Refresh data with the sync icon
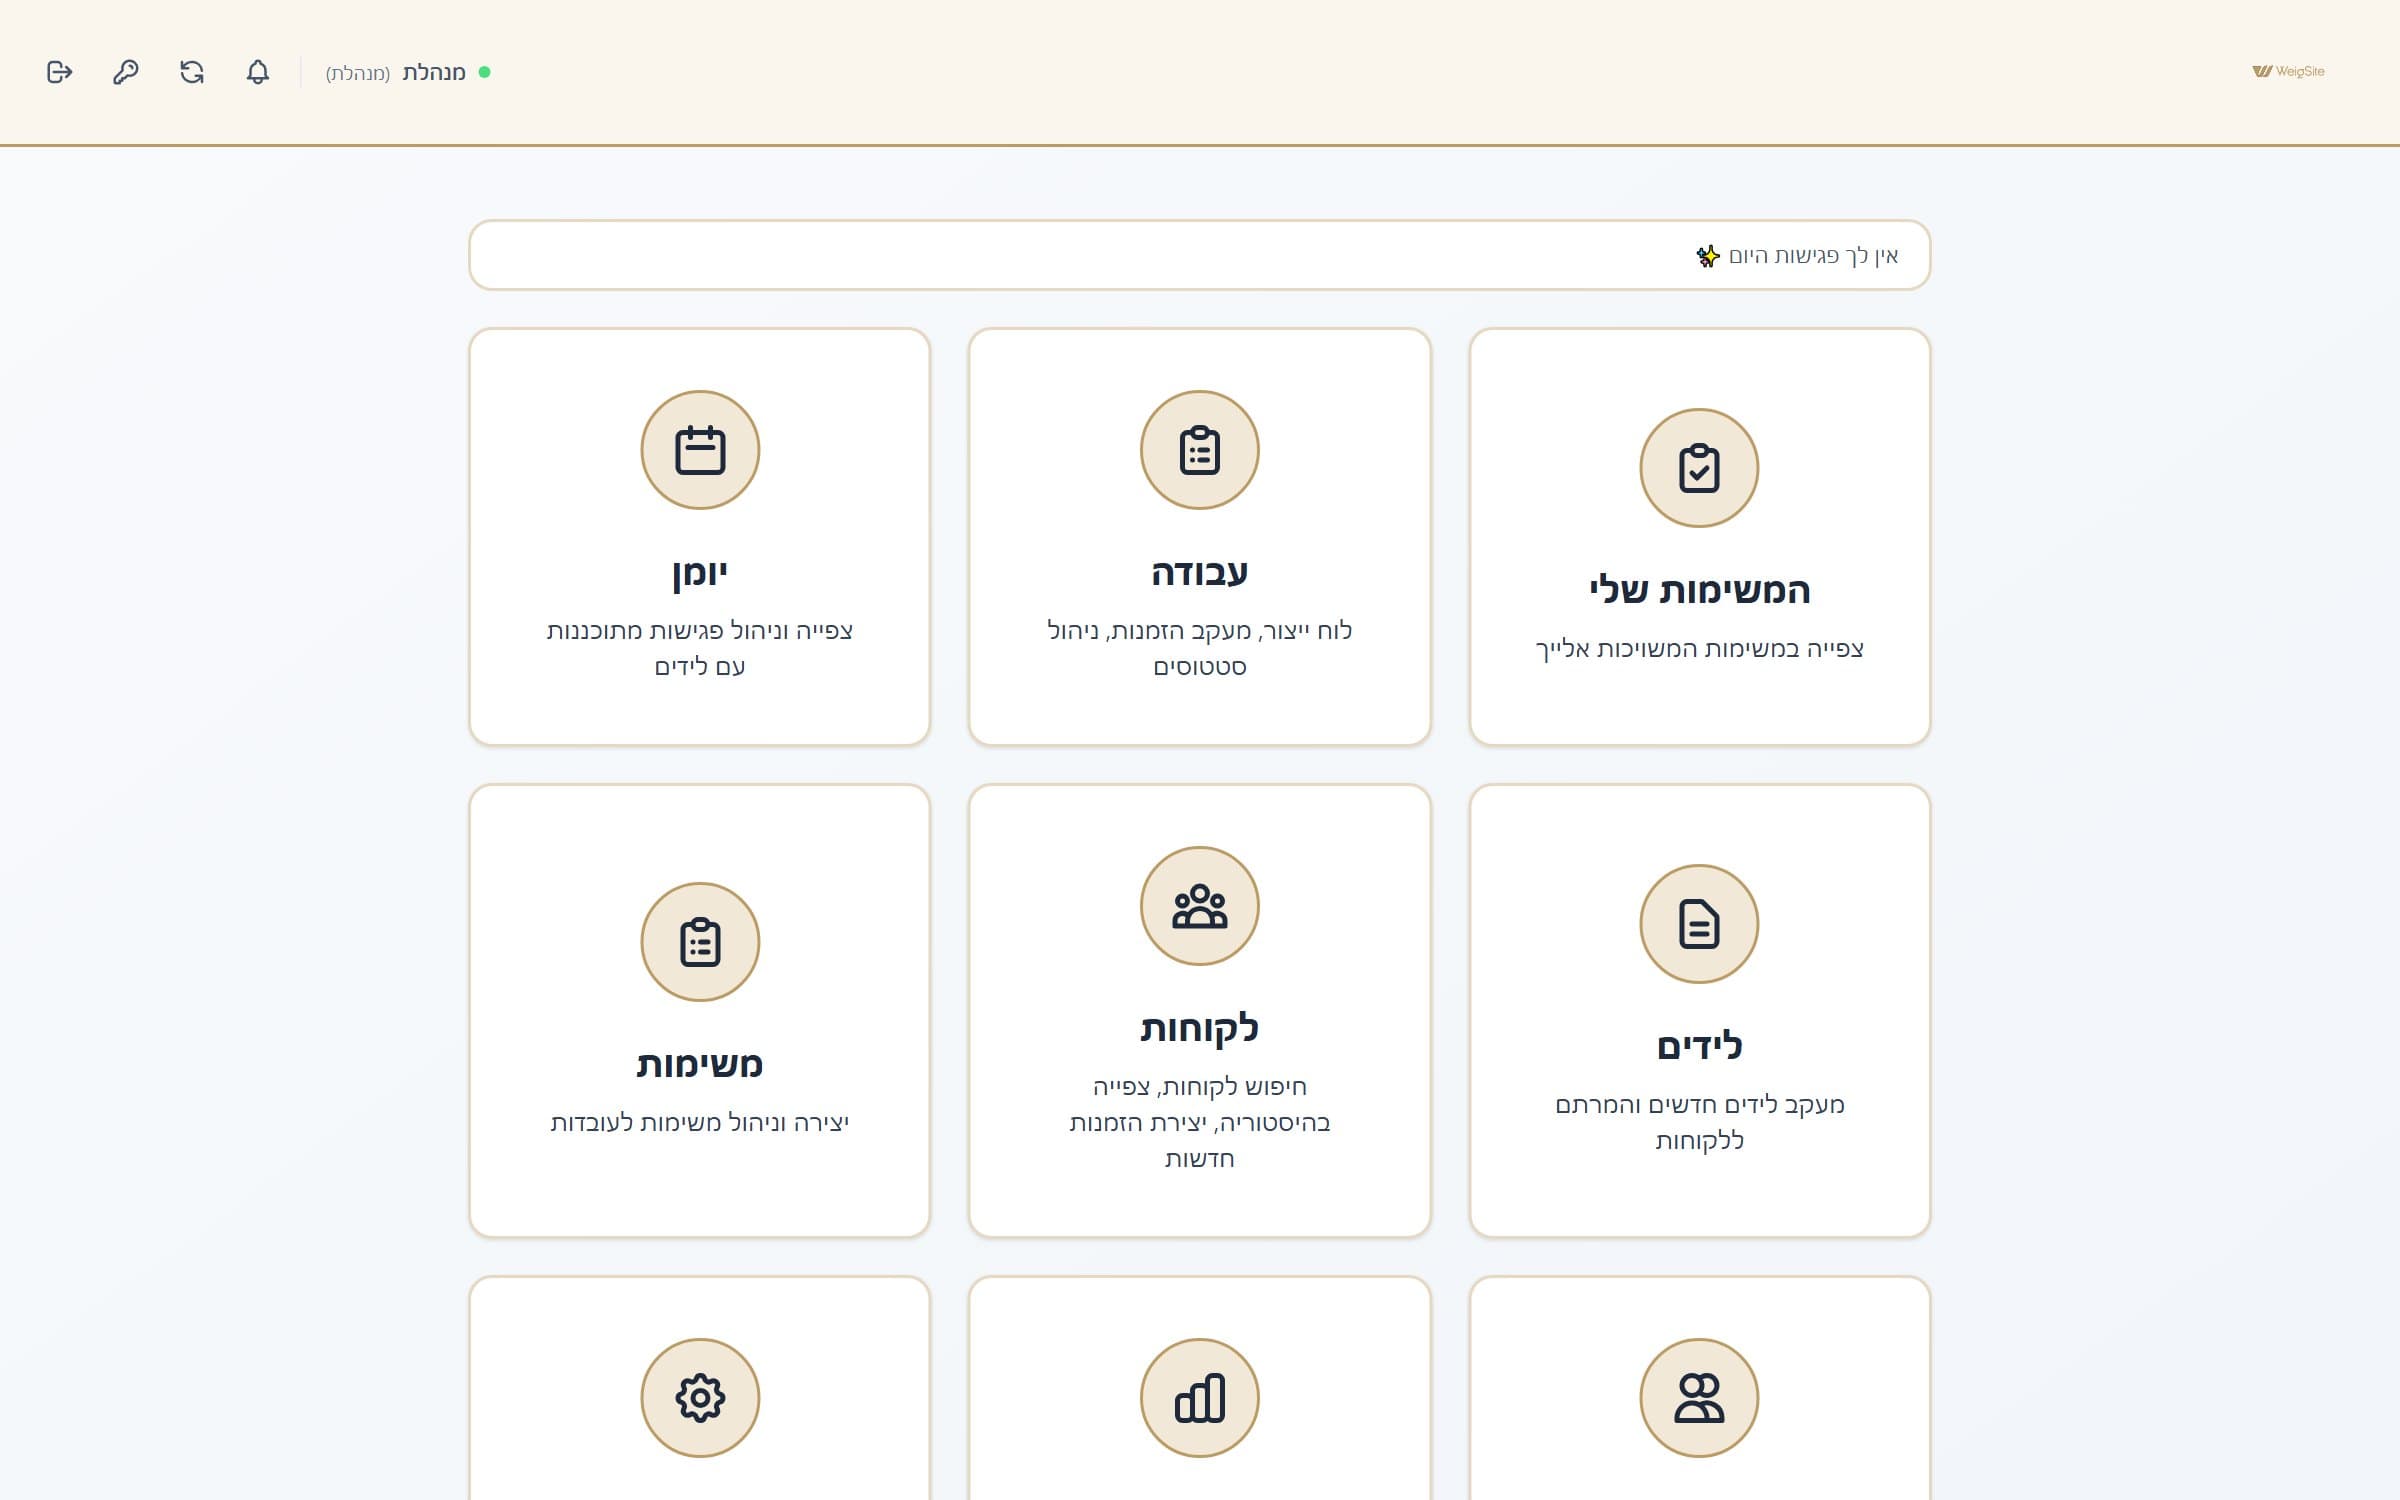The width and height of the screenshot is (2400, 1500). [x=192, y=72]
